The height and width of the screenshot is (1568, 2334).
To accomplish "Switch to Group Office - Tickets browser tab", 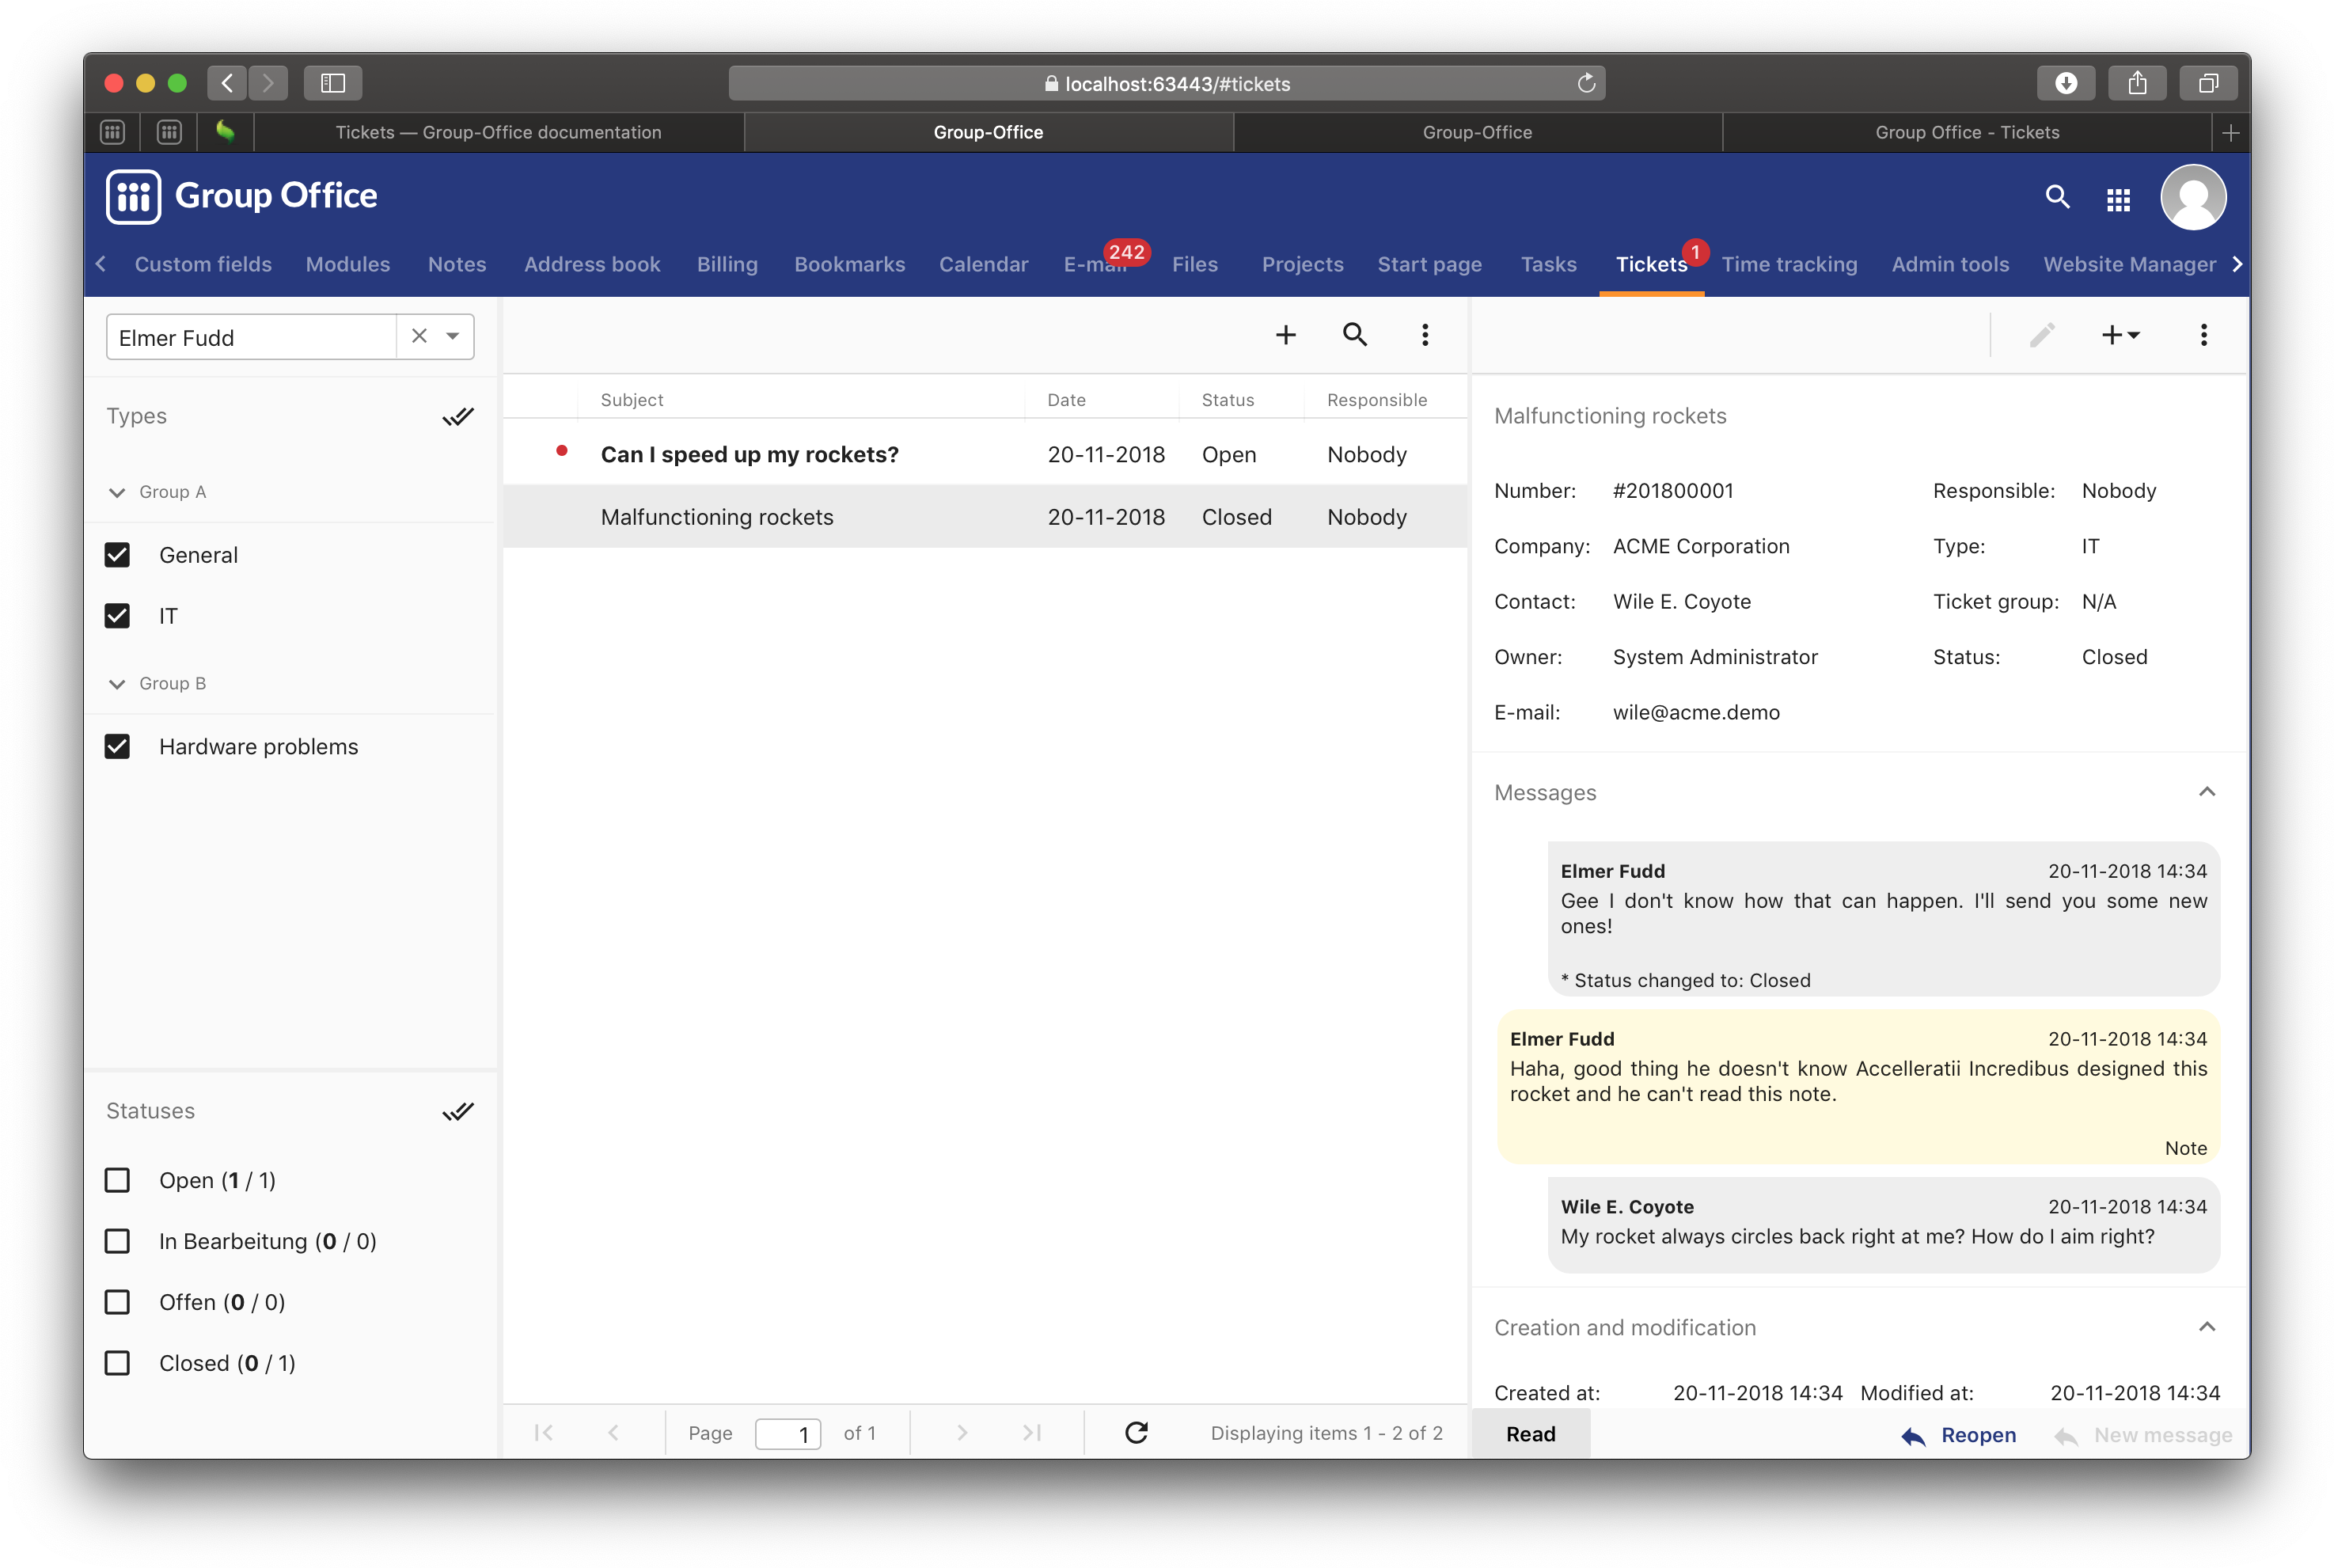I will pos(1966,132).
